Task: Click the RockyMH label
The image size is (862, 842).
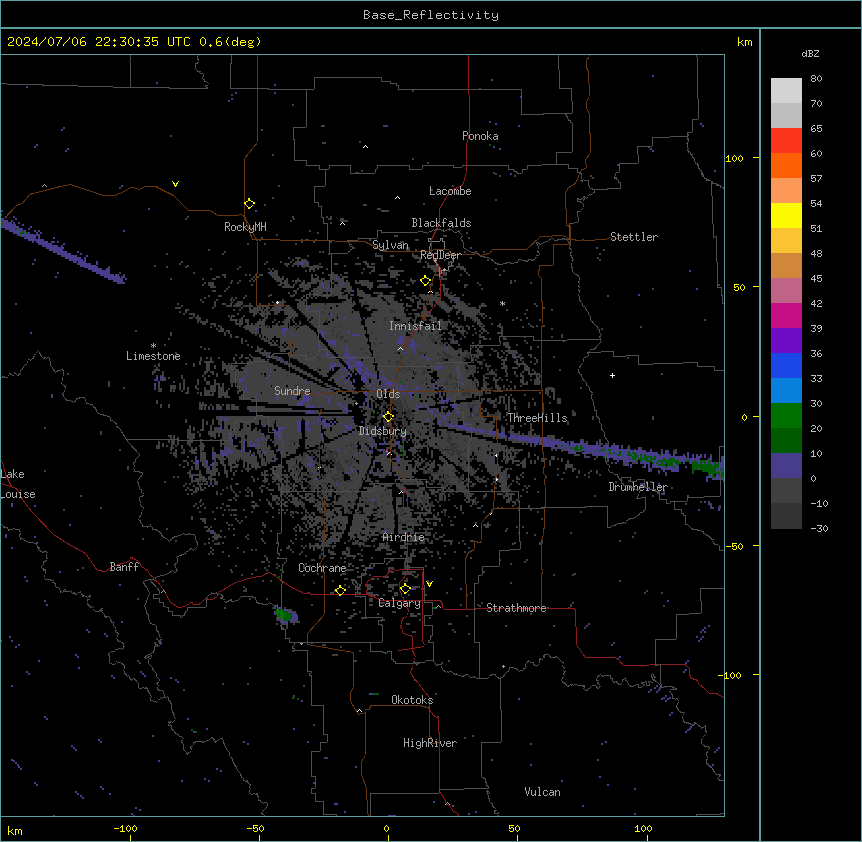Action: (245, 227)
